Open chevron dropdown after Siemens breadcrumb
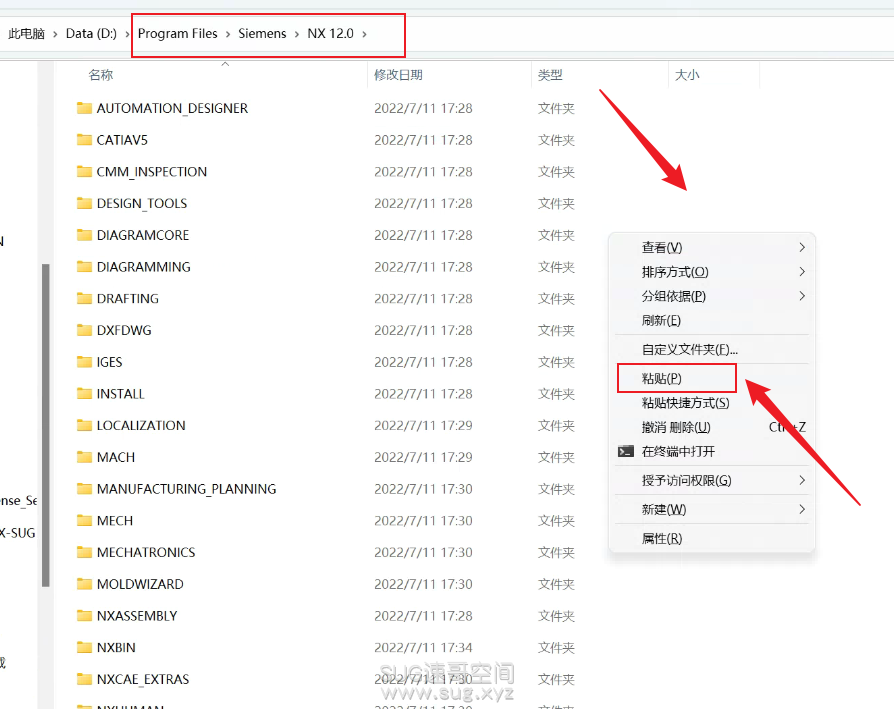Viewport: 894px width, 709px height. (296, 34)
